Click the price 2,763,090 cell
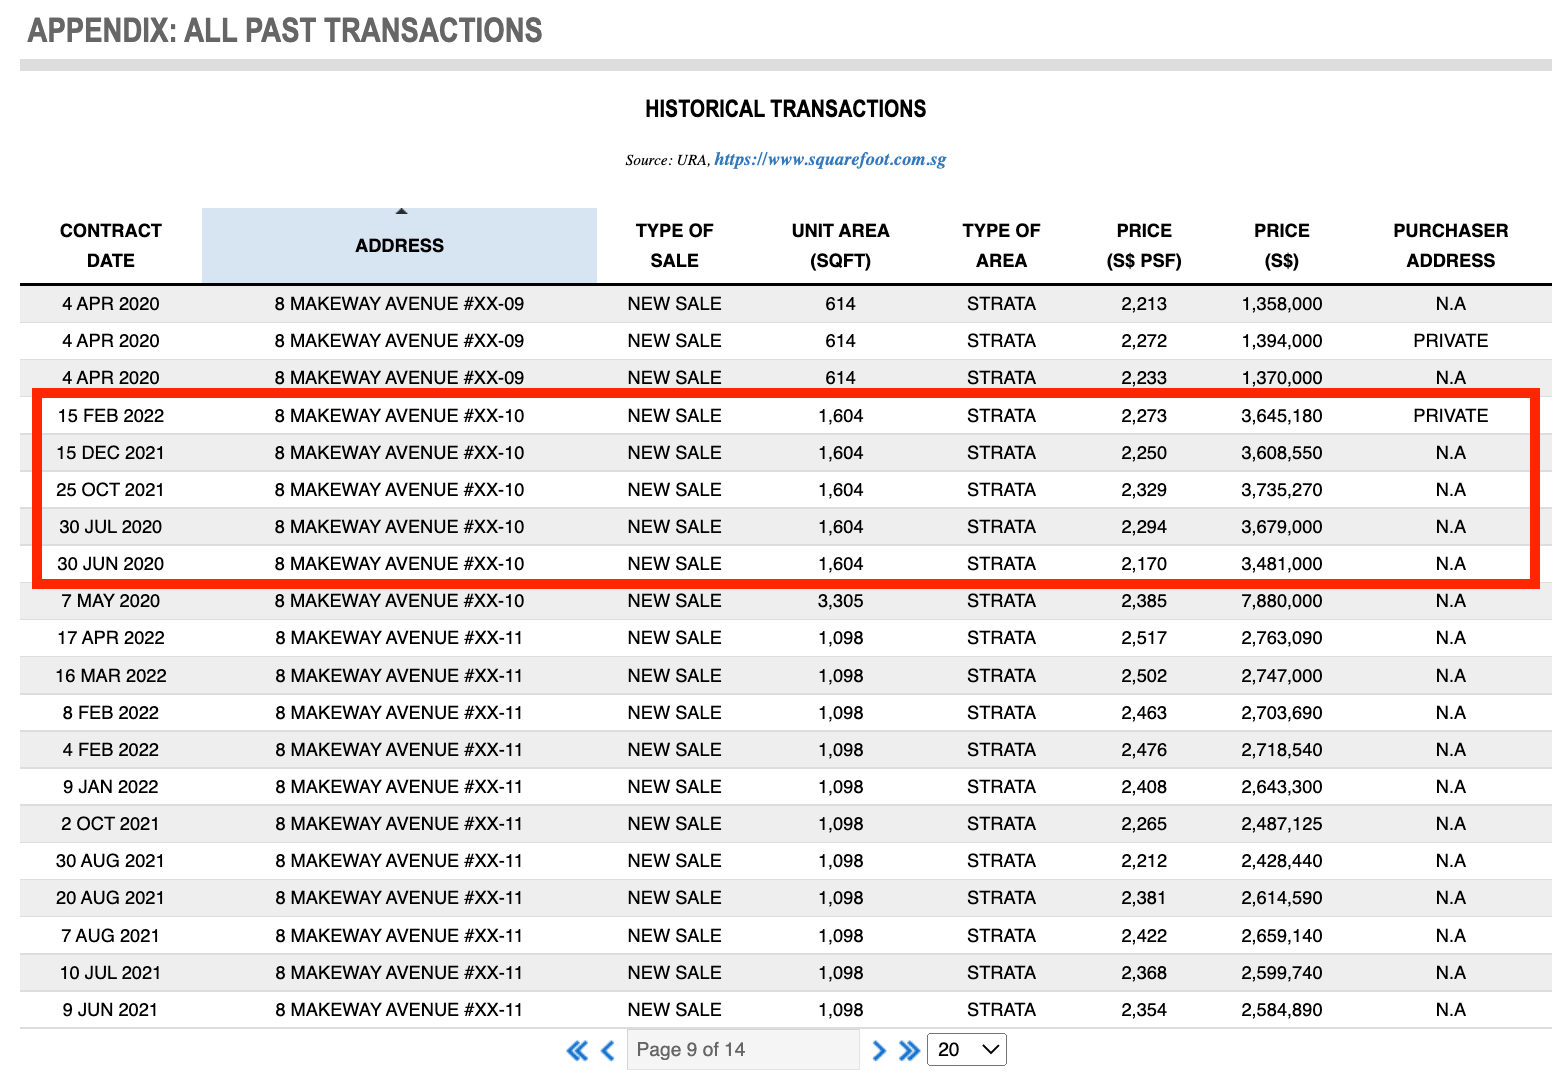The image size is (1558, 1088). (x=1282, y=638)
